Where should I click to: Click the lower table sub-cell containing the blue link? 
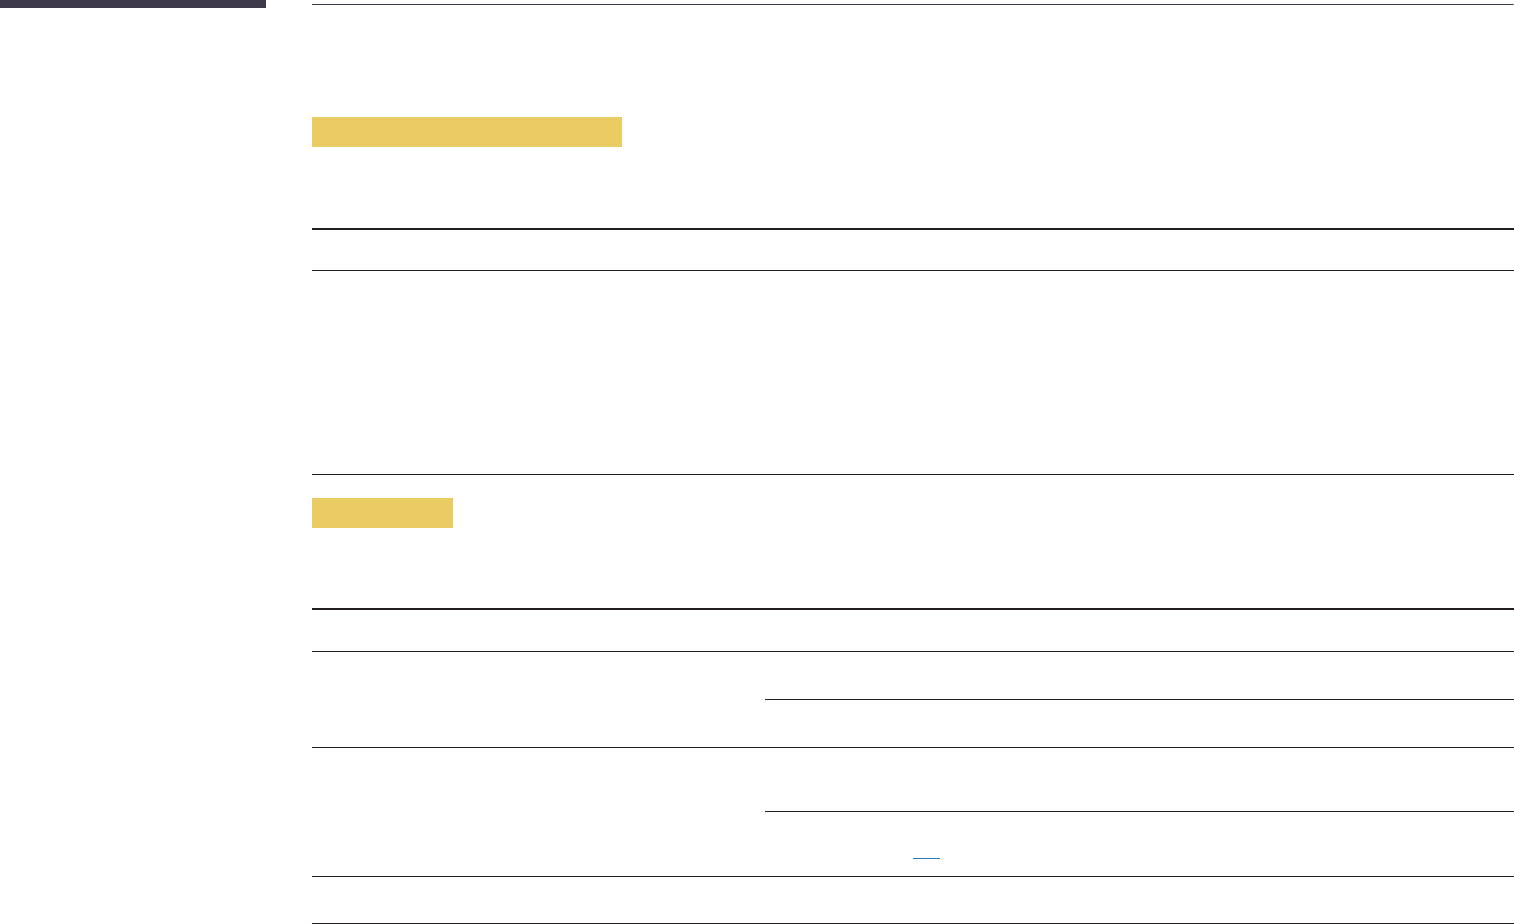[1138, 844]
